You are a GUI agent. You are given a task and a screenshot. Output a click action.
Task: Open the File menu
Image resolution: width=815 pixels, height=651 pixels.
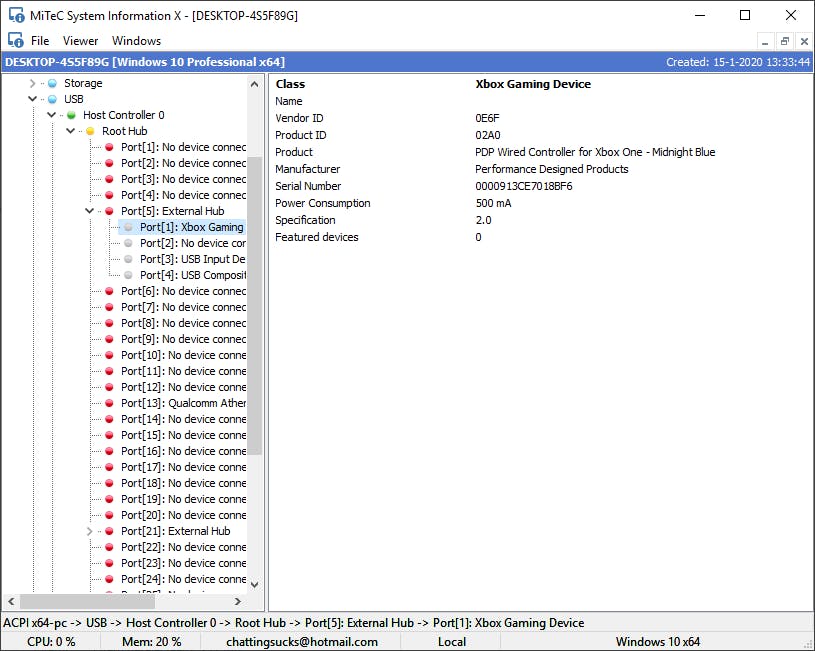tap(40, 41)
